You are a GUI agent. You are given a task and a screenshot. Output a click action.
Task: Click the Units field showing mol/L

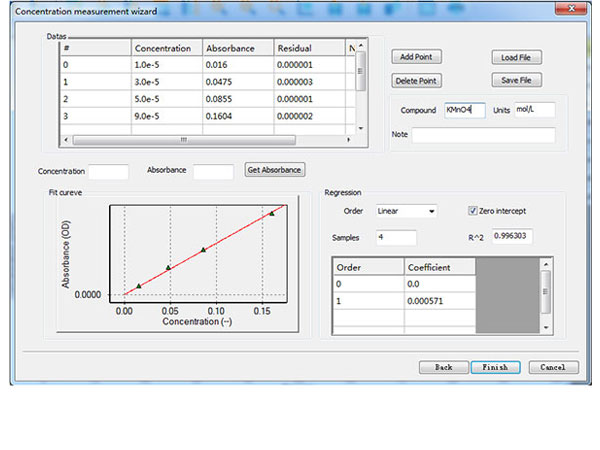coord(534,110)
